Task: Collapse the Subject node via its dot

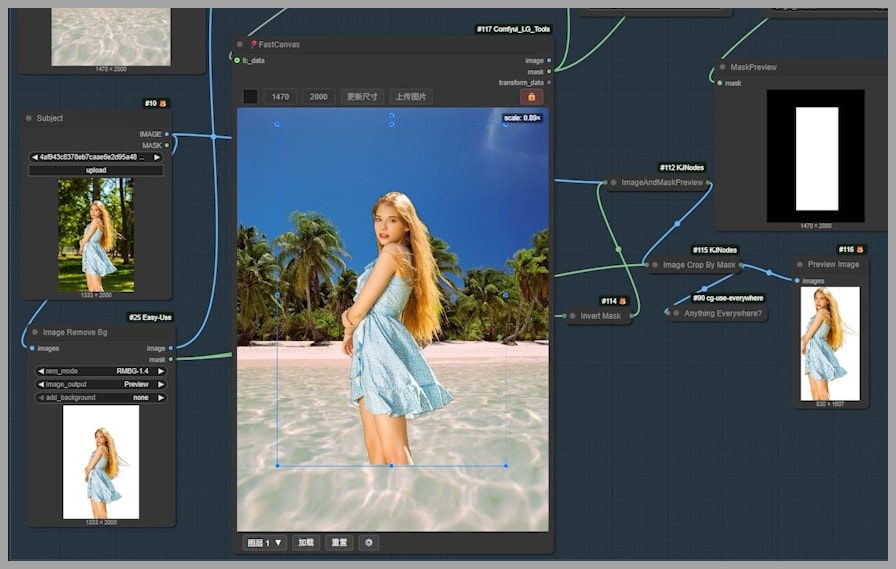Action: [29, 118]
